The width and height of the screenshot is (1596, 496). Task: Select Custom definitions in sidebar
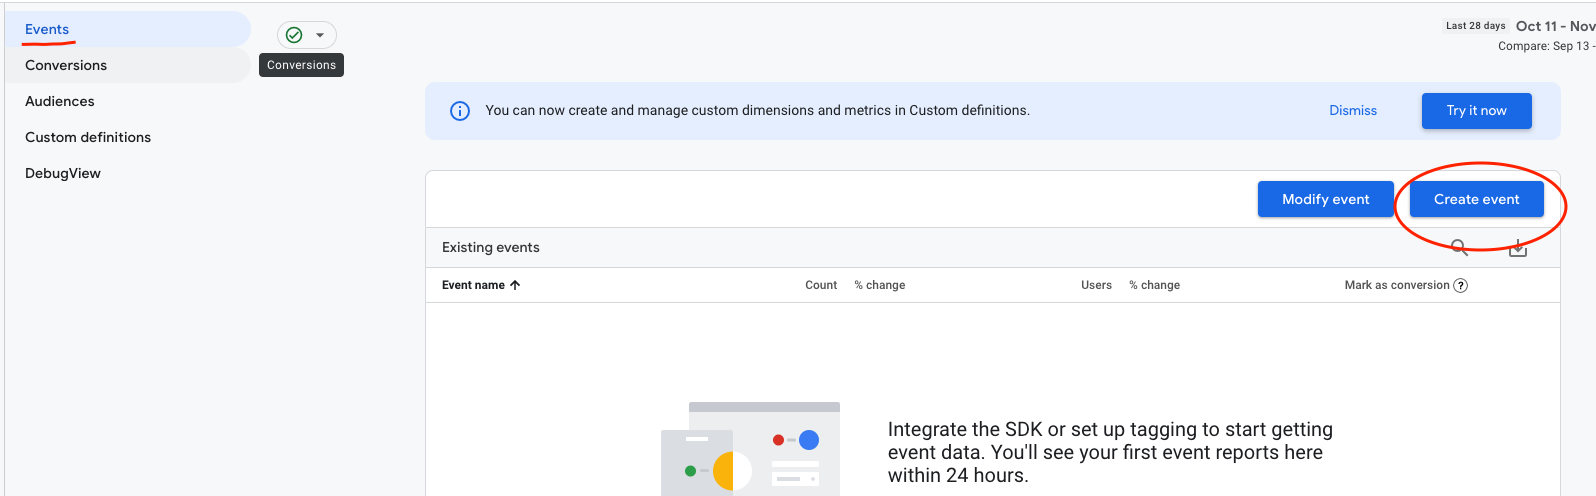(x=88, y=137)
